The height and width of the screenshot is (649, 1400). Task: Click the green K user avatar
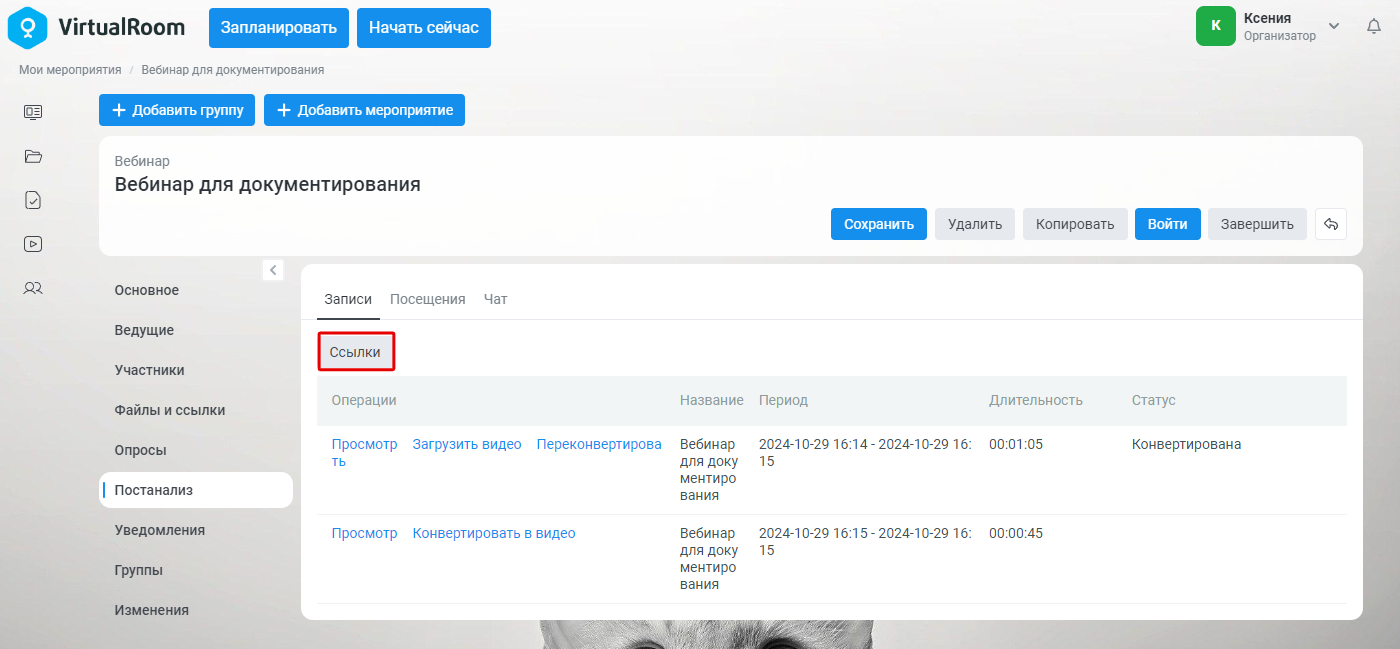(x=1216, y=26)
